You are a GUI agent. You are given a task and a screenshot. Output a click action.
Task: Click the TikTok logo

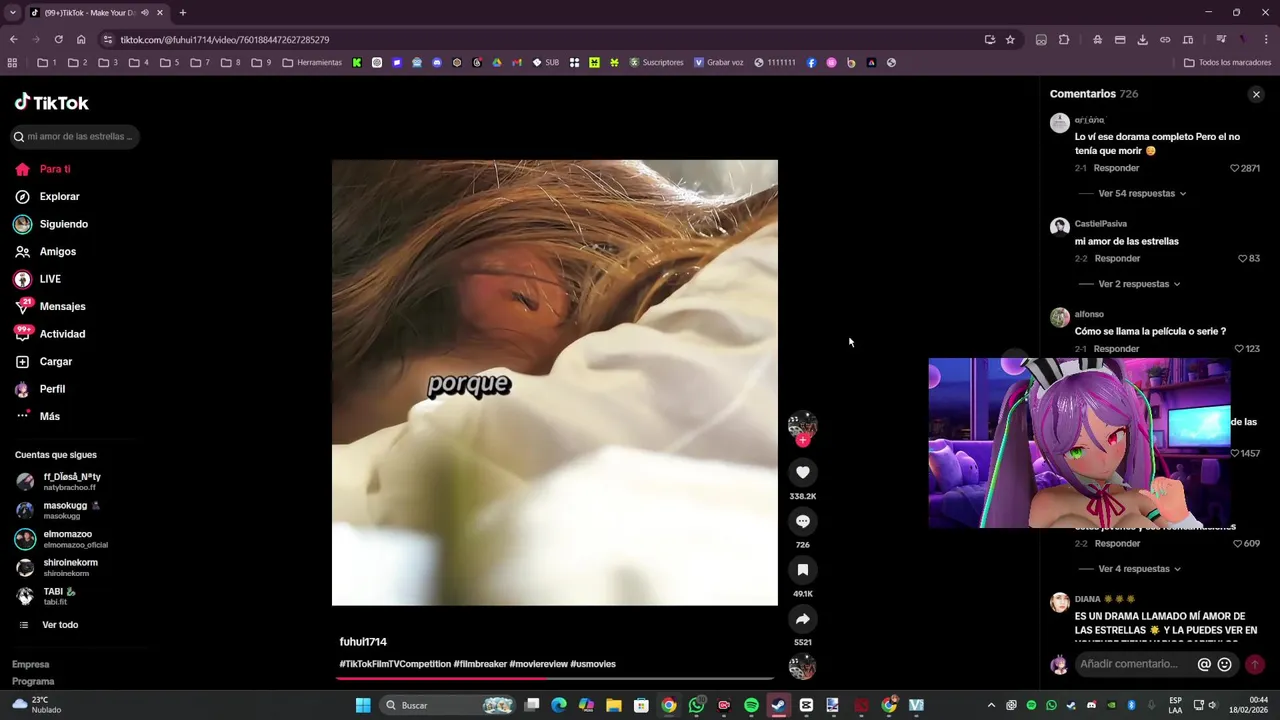52,102
